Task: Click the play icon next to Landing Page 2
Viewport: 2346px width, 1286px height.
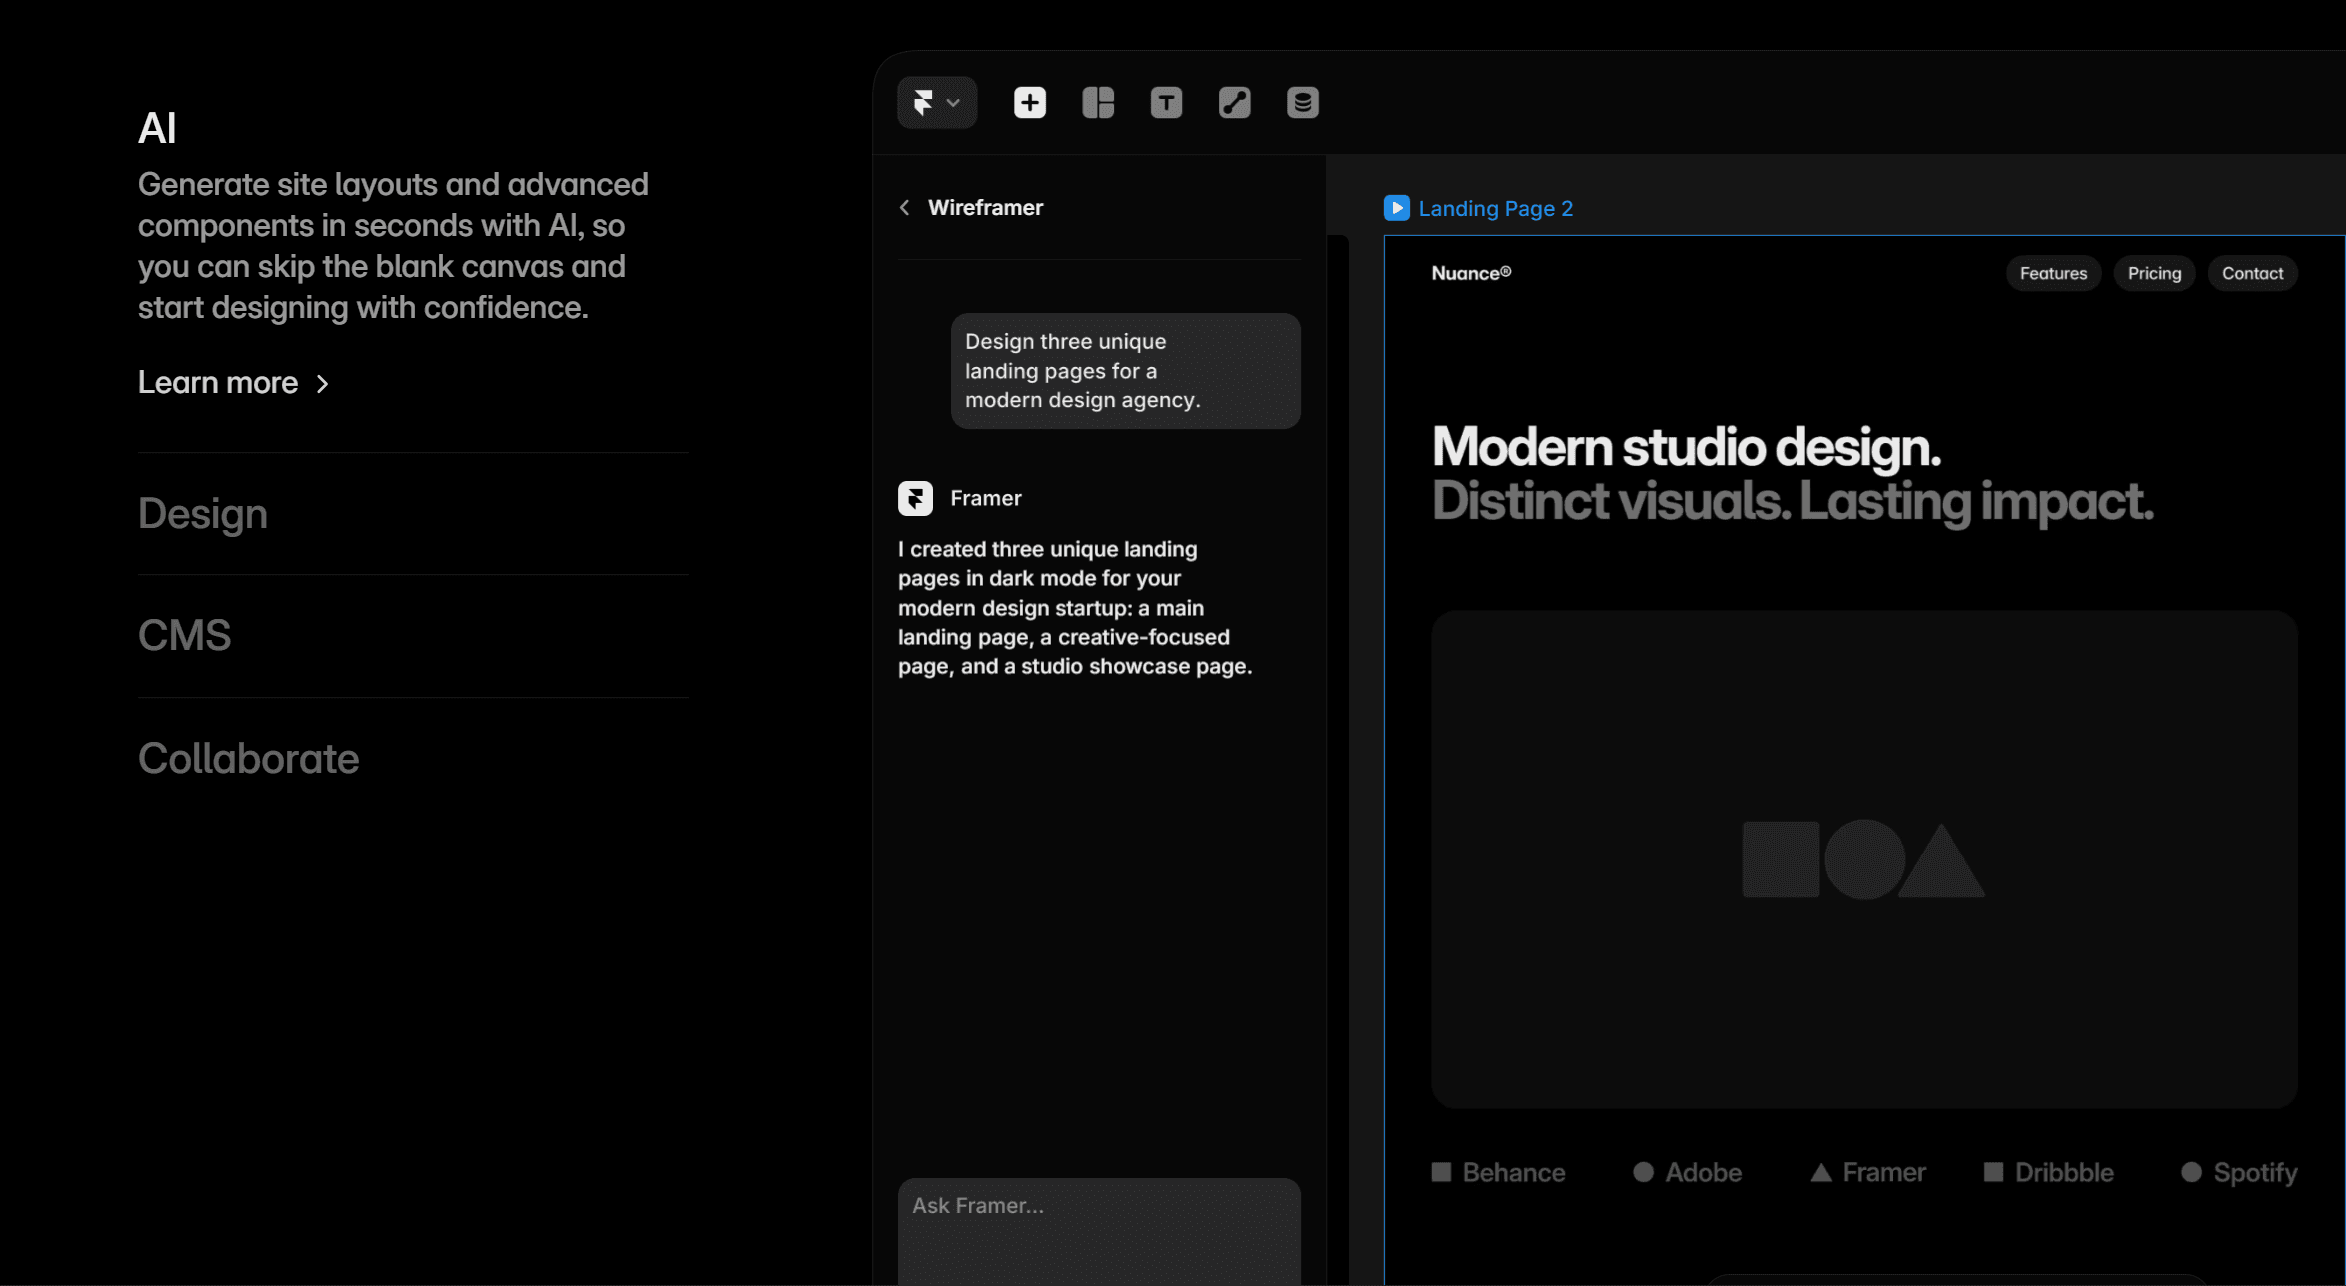Action: point(1396,208)
